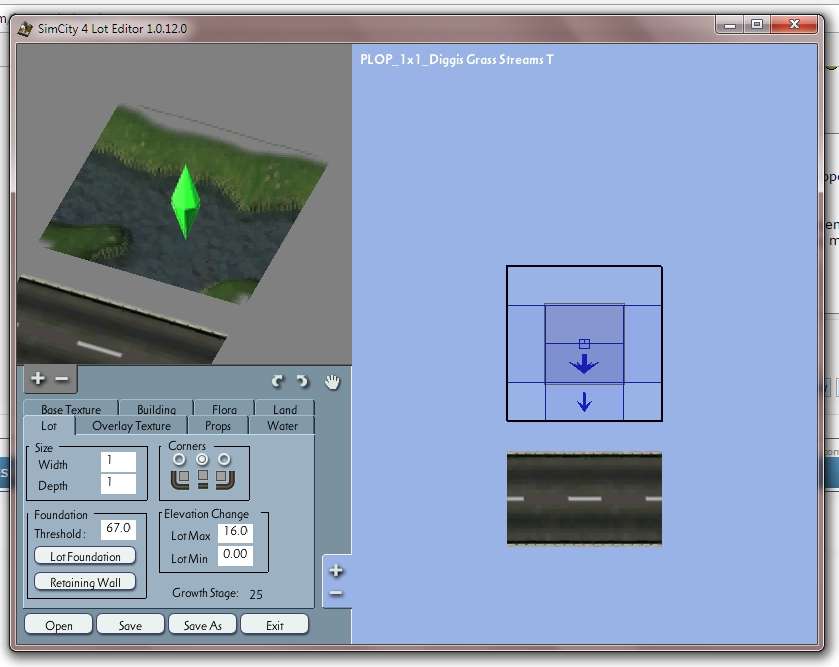Click the Retaining Wall button

click(x=85, y=582)
